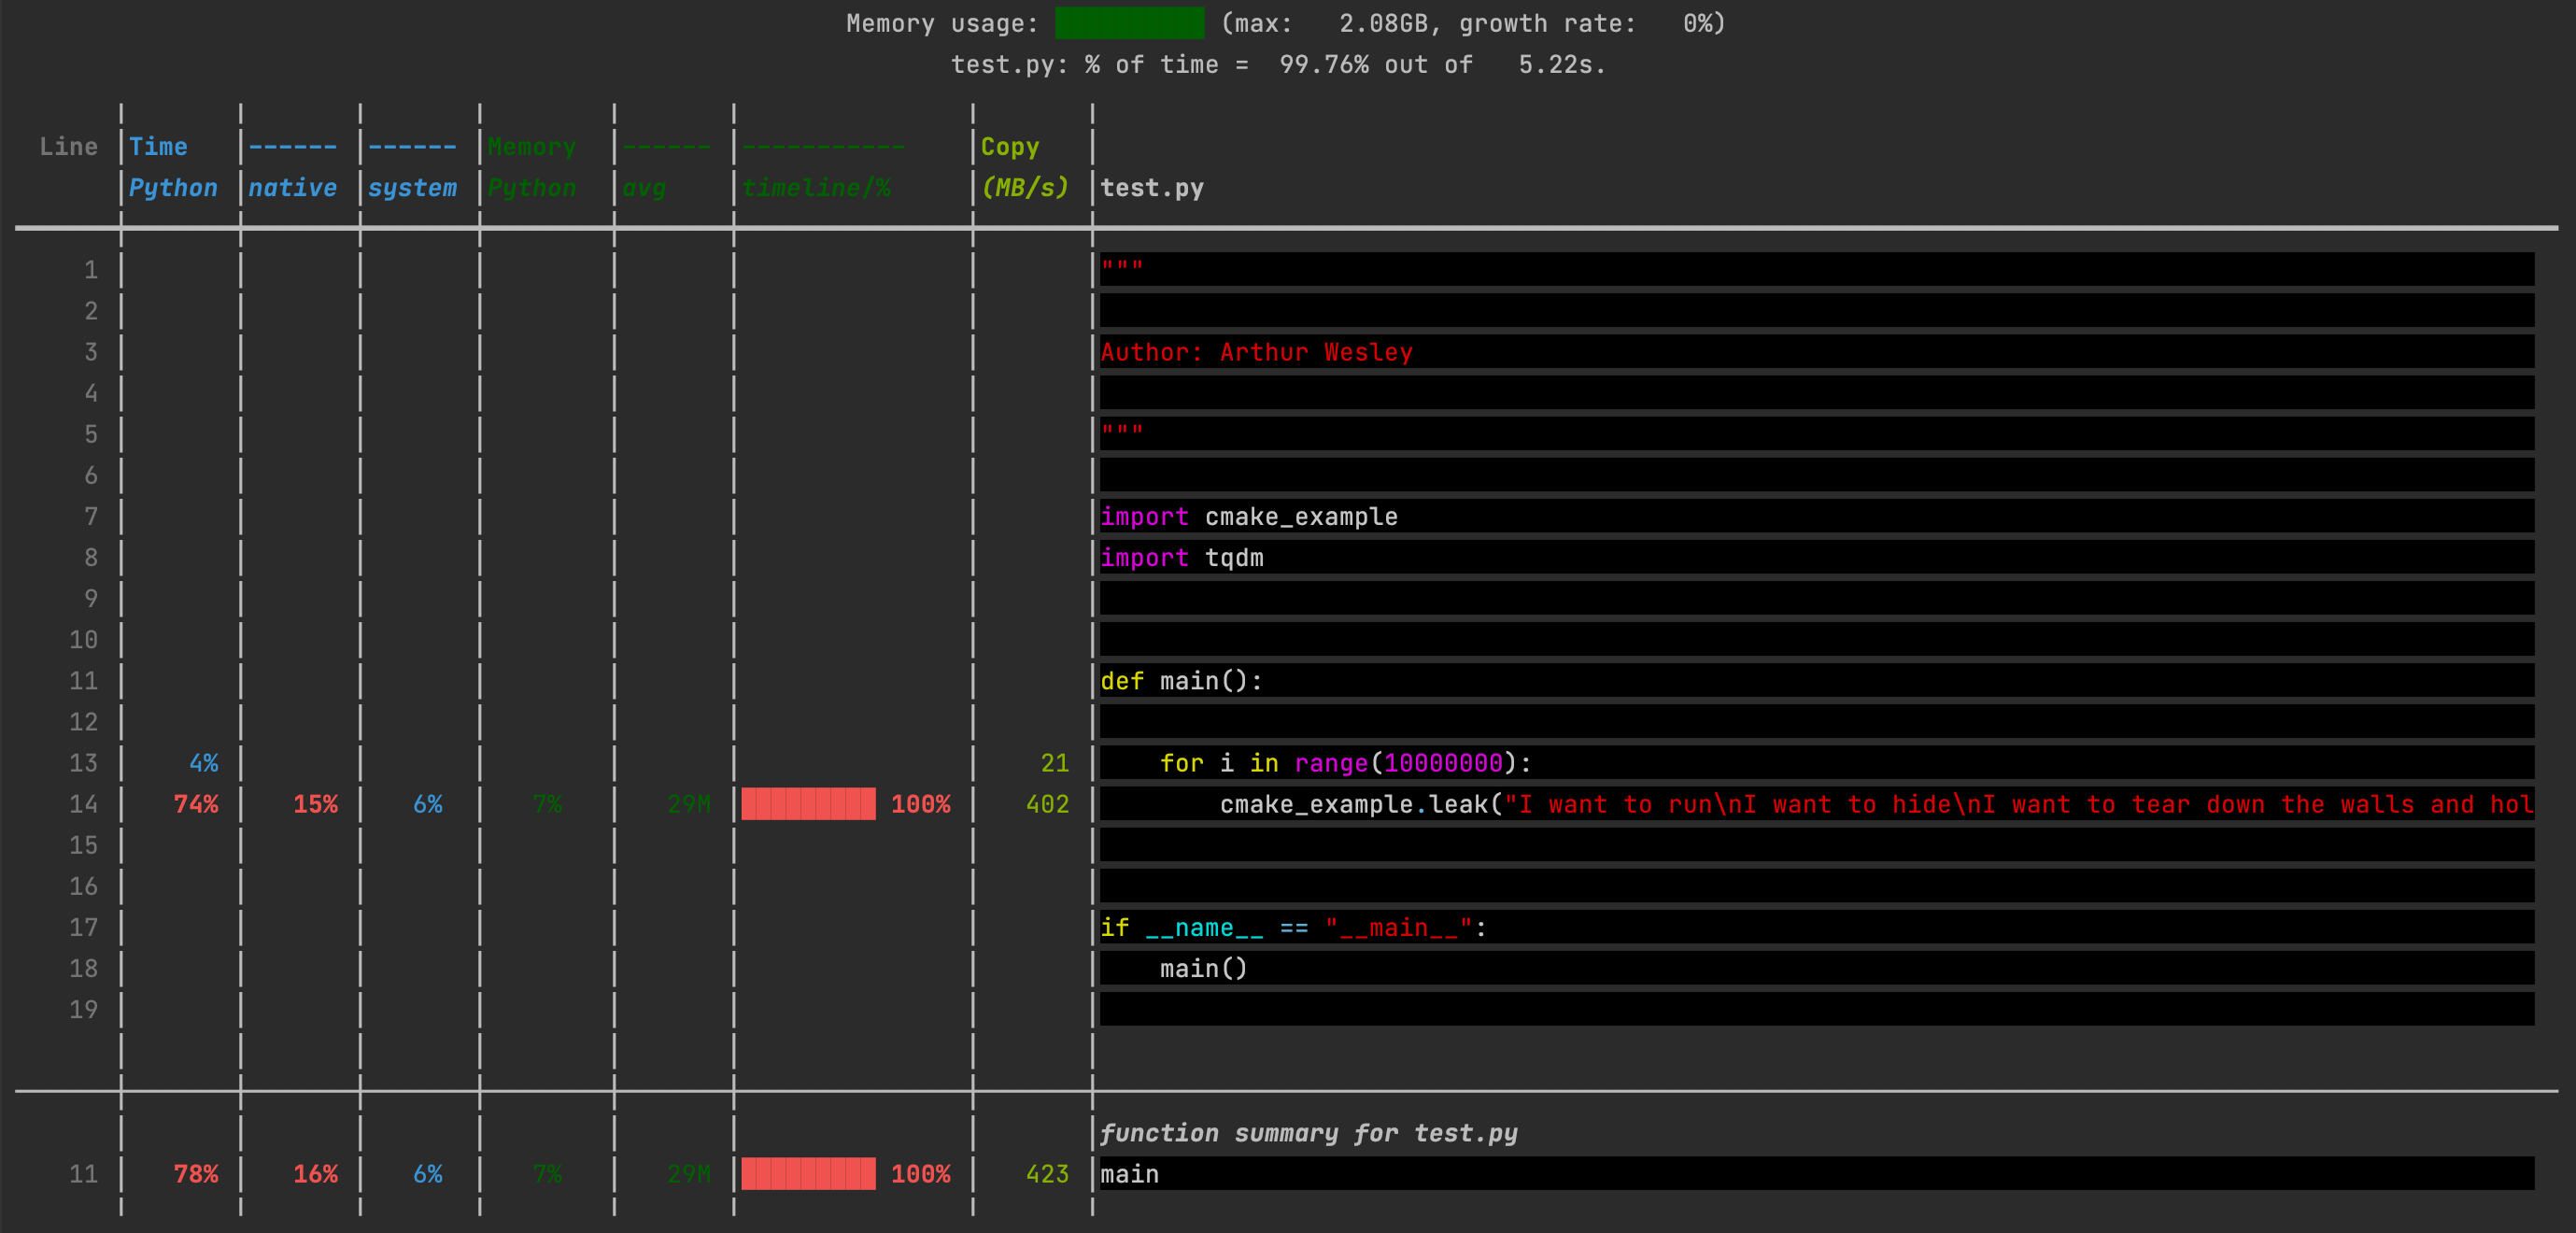Click the "Time Python" column header
The height and width of the screenshot is (1233, 2576).
coord(172,167)
